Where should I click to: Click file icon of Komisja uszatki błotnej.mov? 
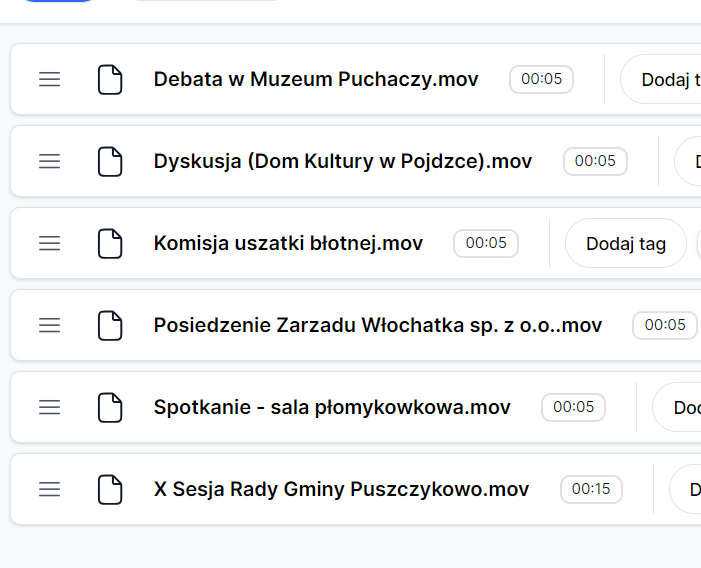tap(110, 244)
